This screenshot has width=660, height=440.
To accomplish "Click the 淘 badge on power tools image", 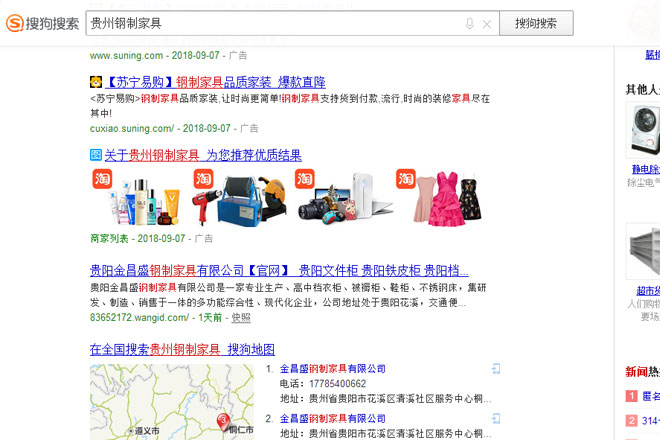I will point(203,179).
